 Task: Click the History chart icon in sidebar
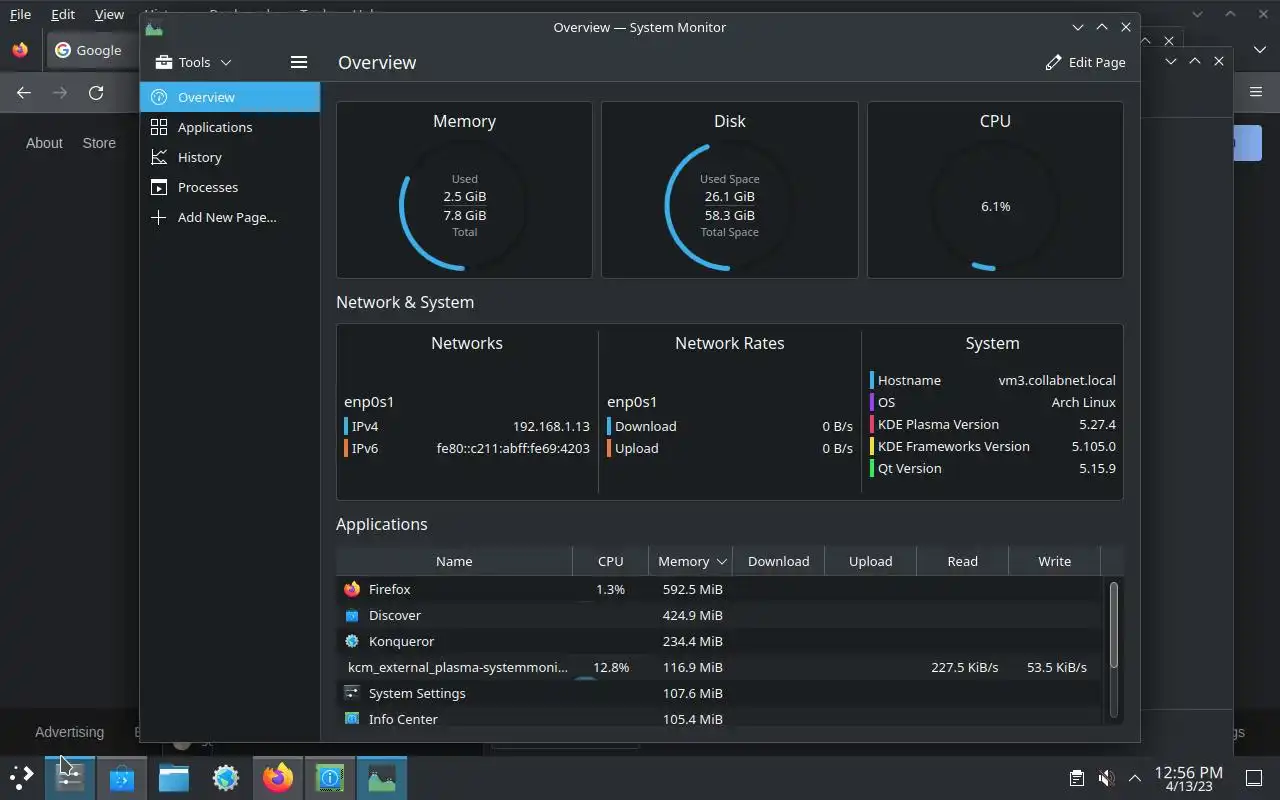coord(158,157)
